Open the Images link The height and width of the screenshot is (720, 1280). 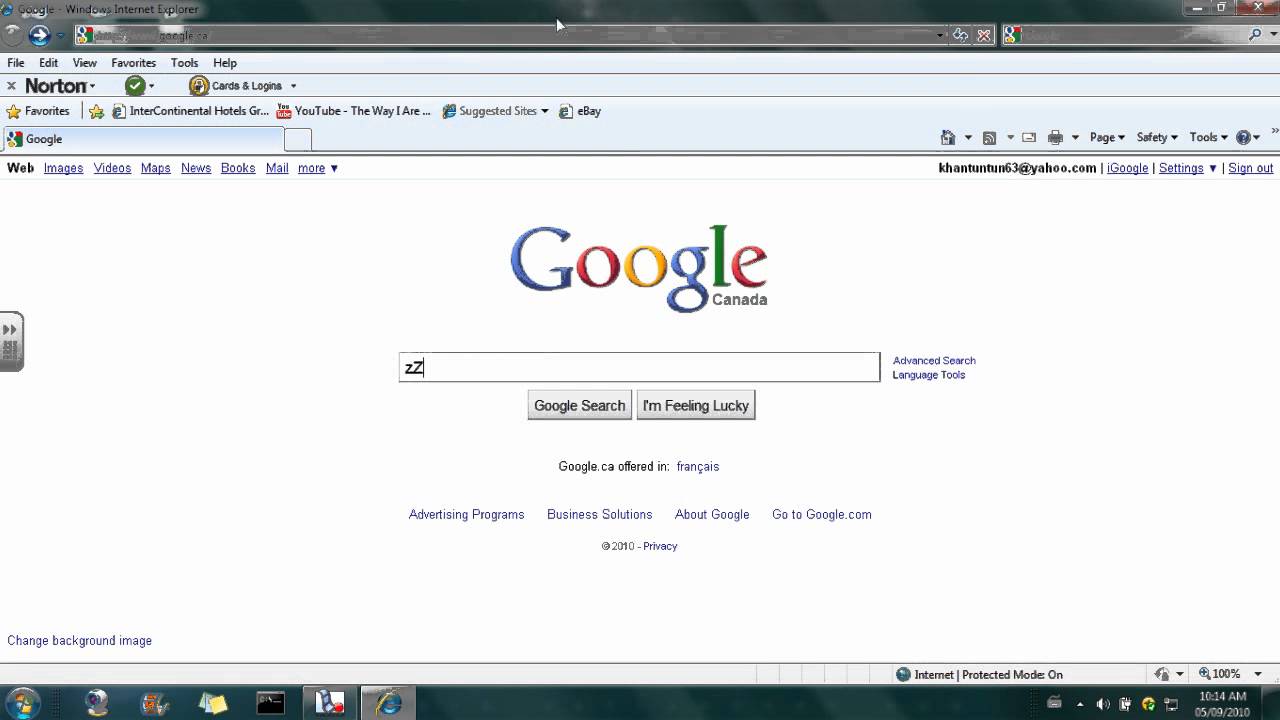coord(63,168)
